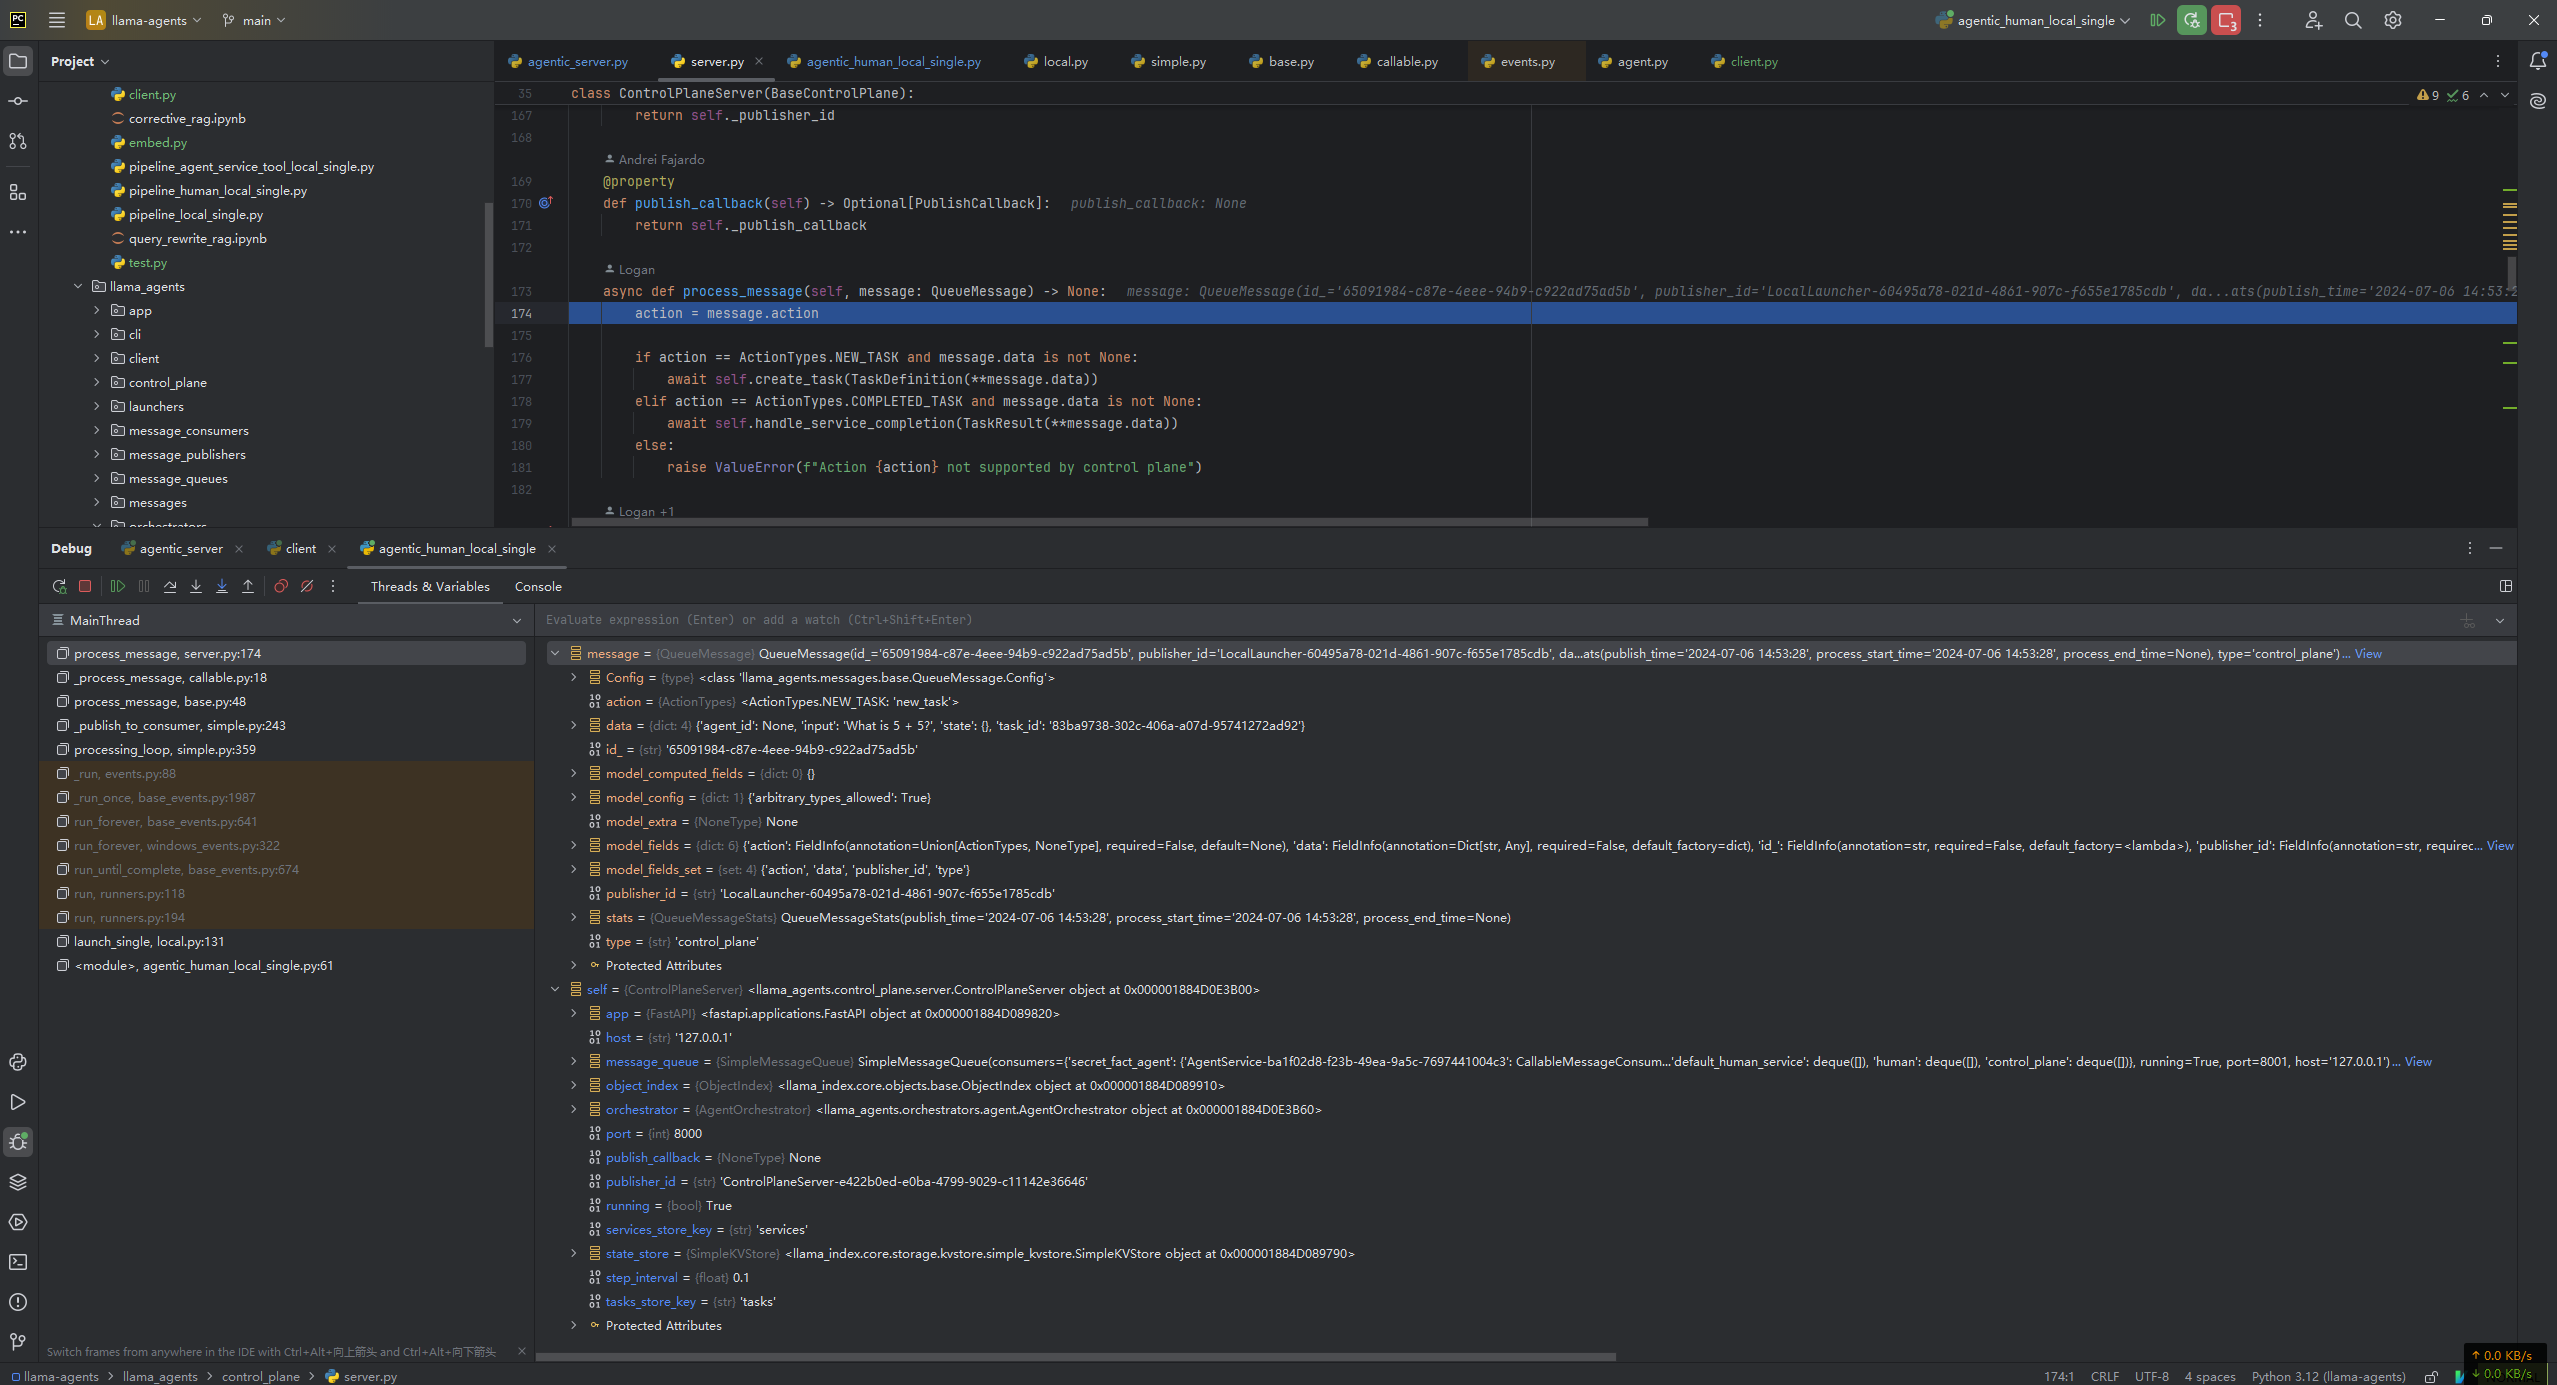Open the View Breakpoints icon

281,587
